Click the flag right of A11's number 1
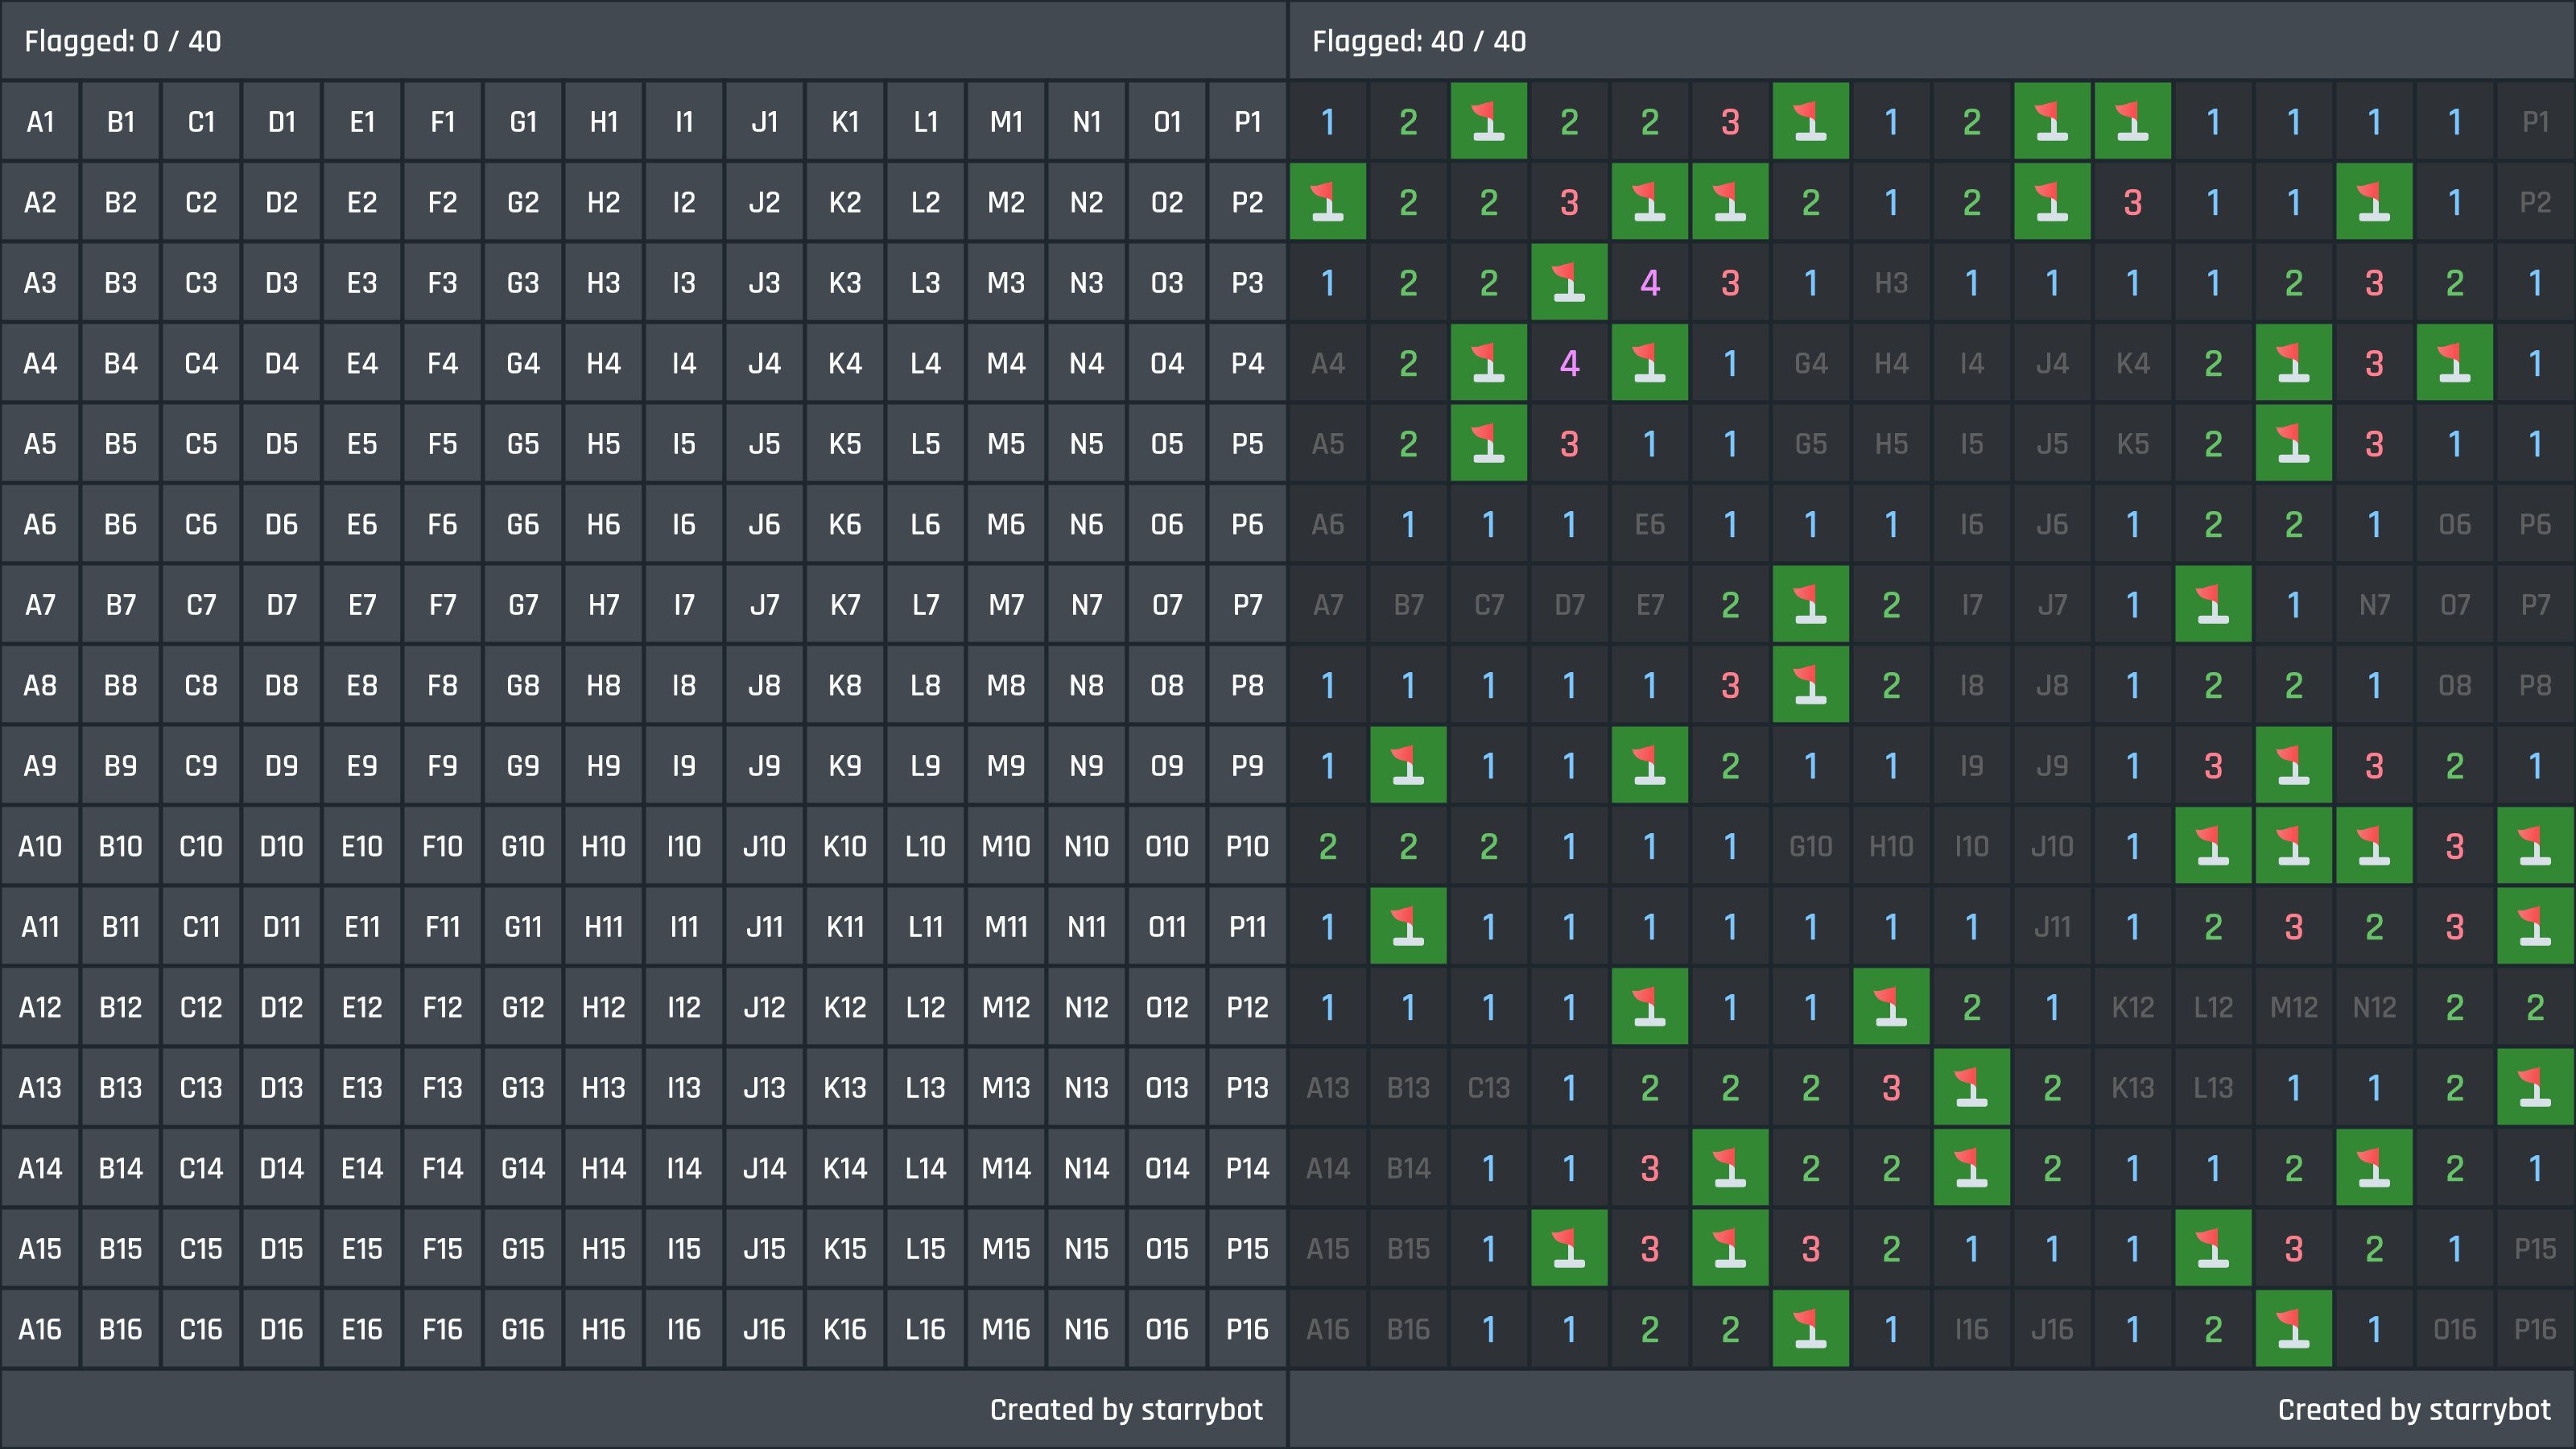This screenshot has width=2576, height=1449. 1408,926
